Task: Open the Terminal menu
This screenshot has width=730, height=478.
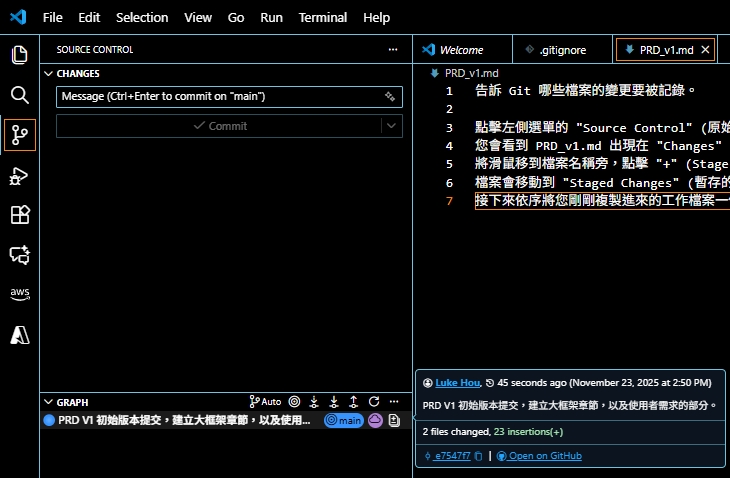Action: pos(323,18)
